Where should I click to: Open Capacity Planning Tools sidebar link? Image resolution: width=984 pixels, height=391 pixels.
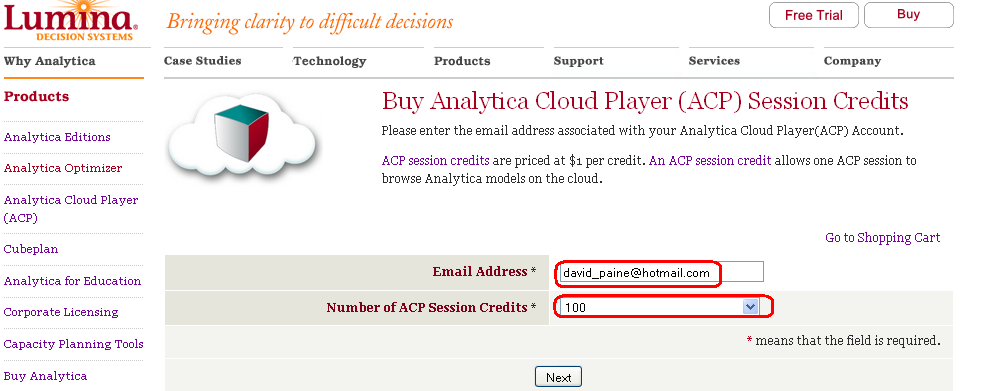[73, 344]
